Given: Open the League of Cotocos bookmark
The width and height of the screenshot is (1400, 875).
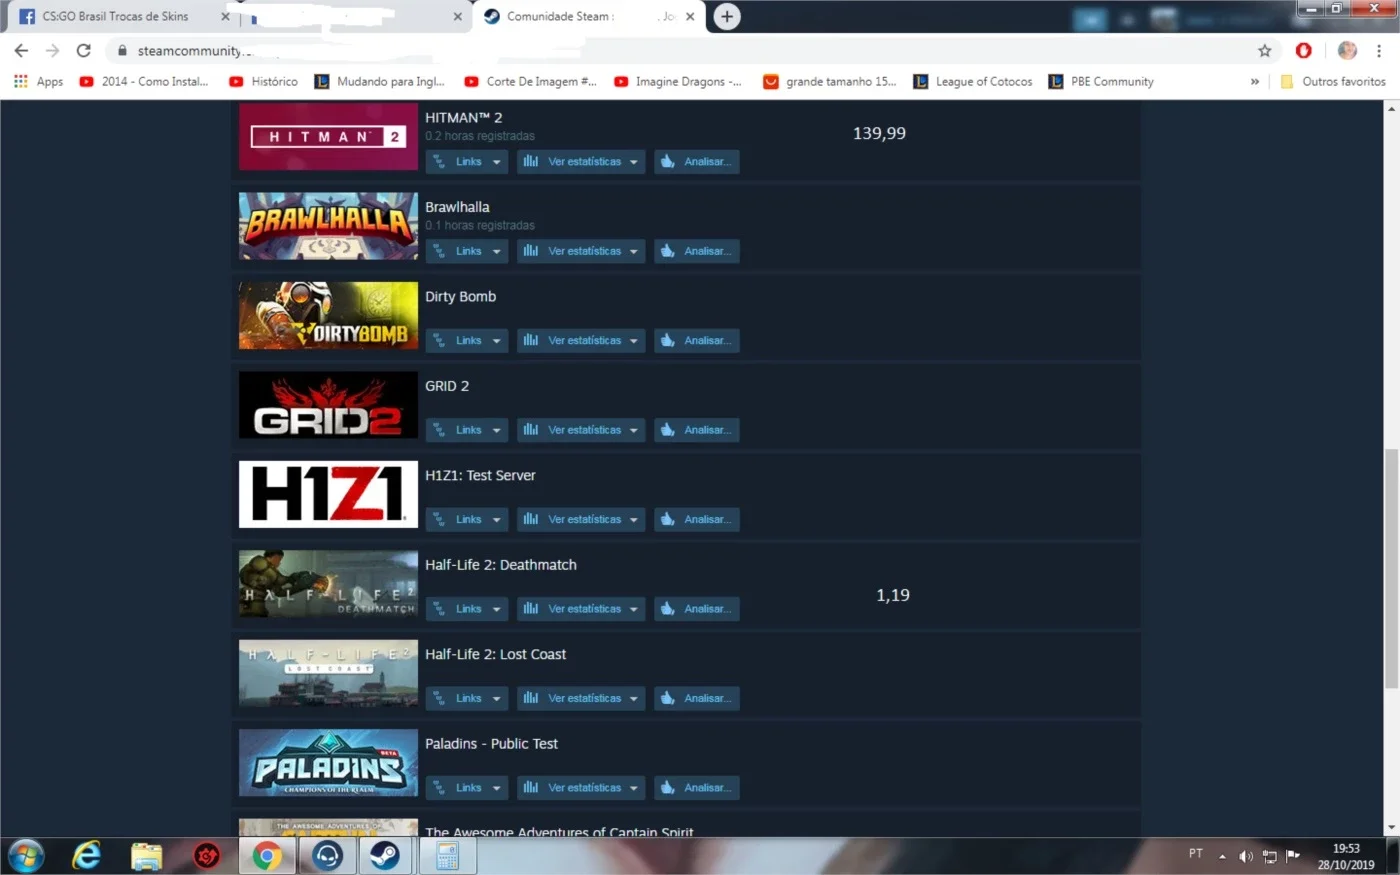Looking at the screenshot, I should pyautogui.click(x=973, y=82).
